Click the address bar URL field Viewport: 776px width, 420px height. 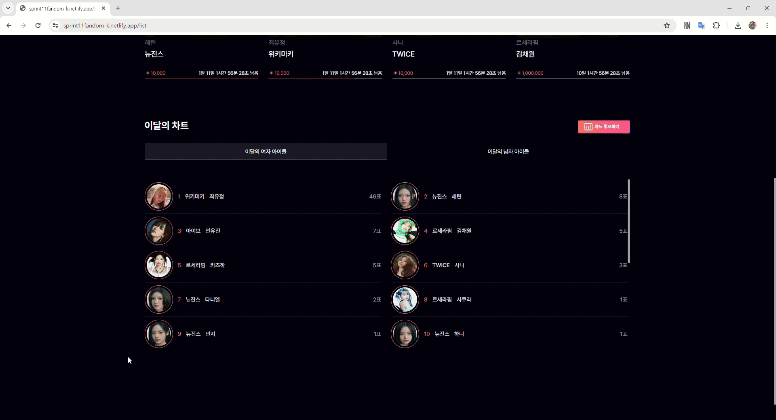361,25
